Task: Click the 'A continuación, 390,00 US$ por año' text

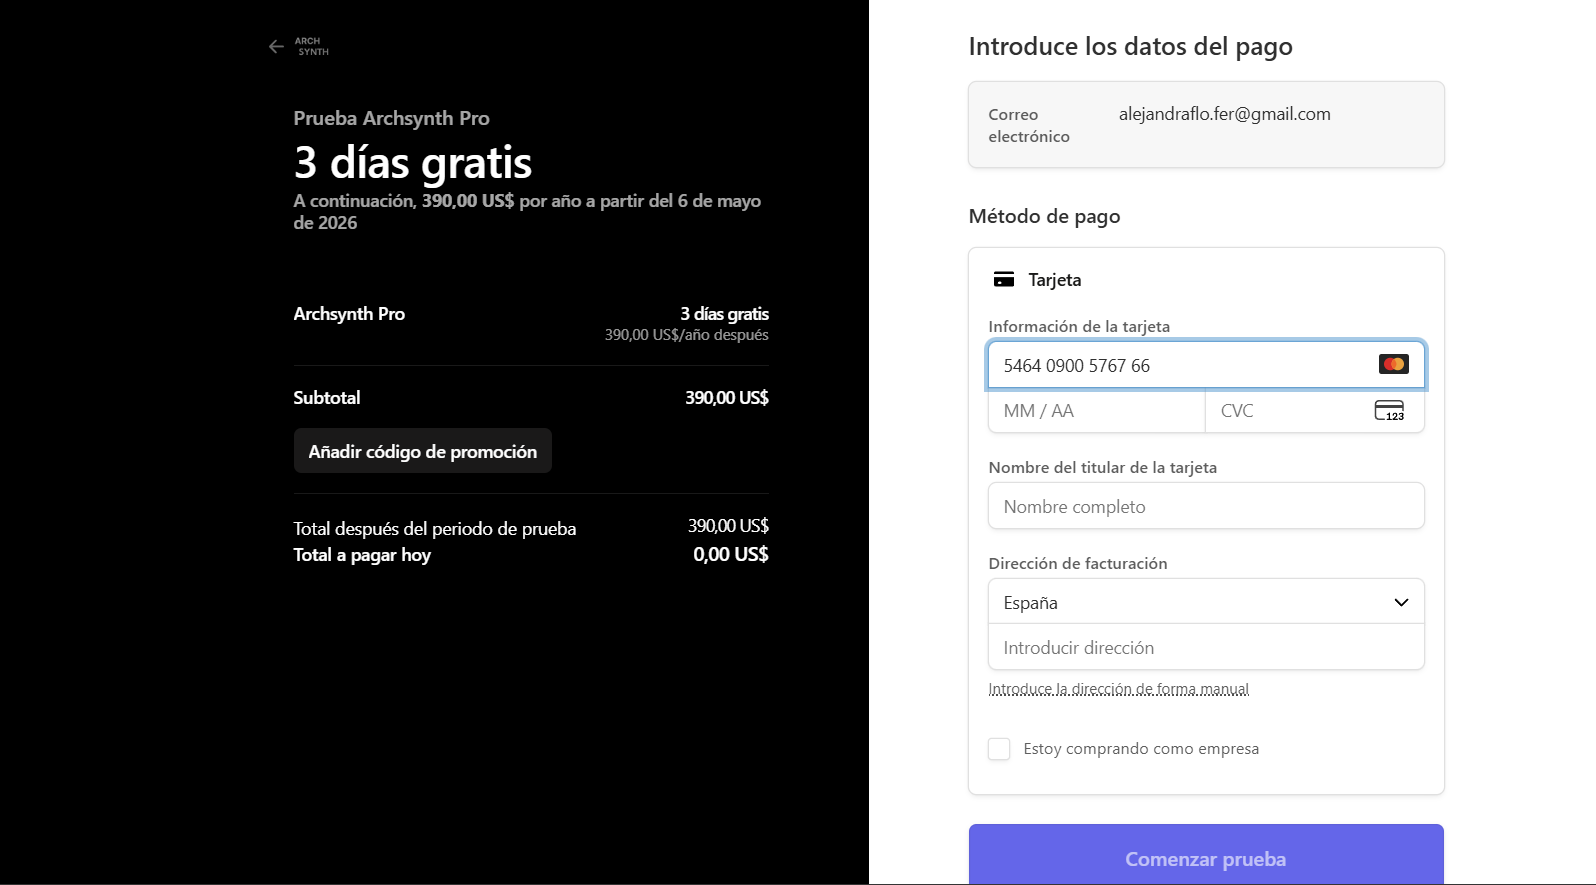Action: [x=527, y=211]
